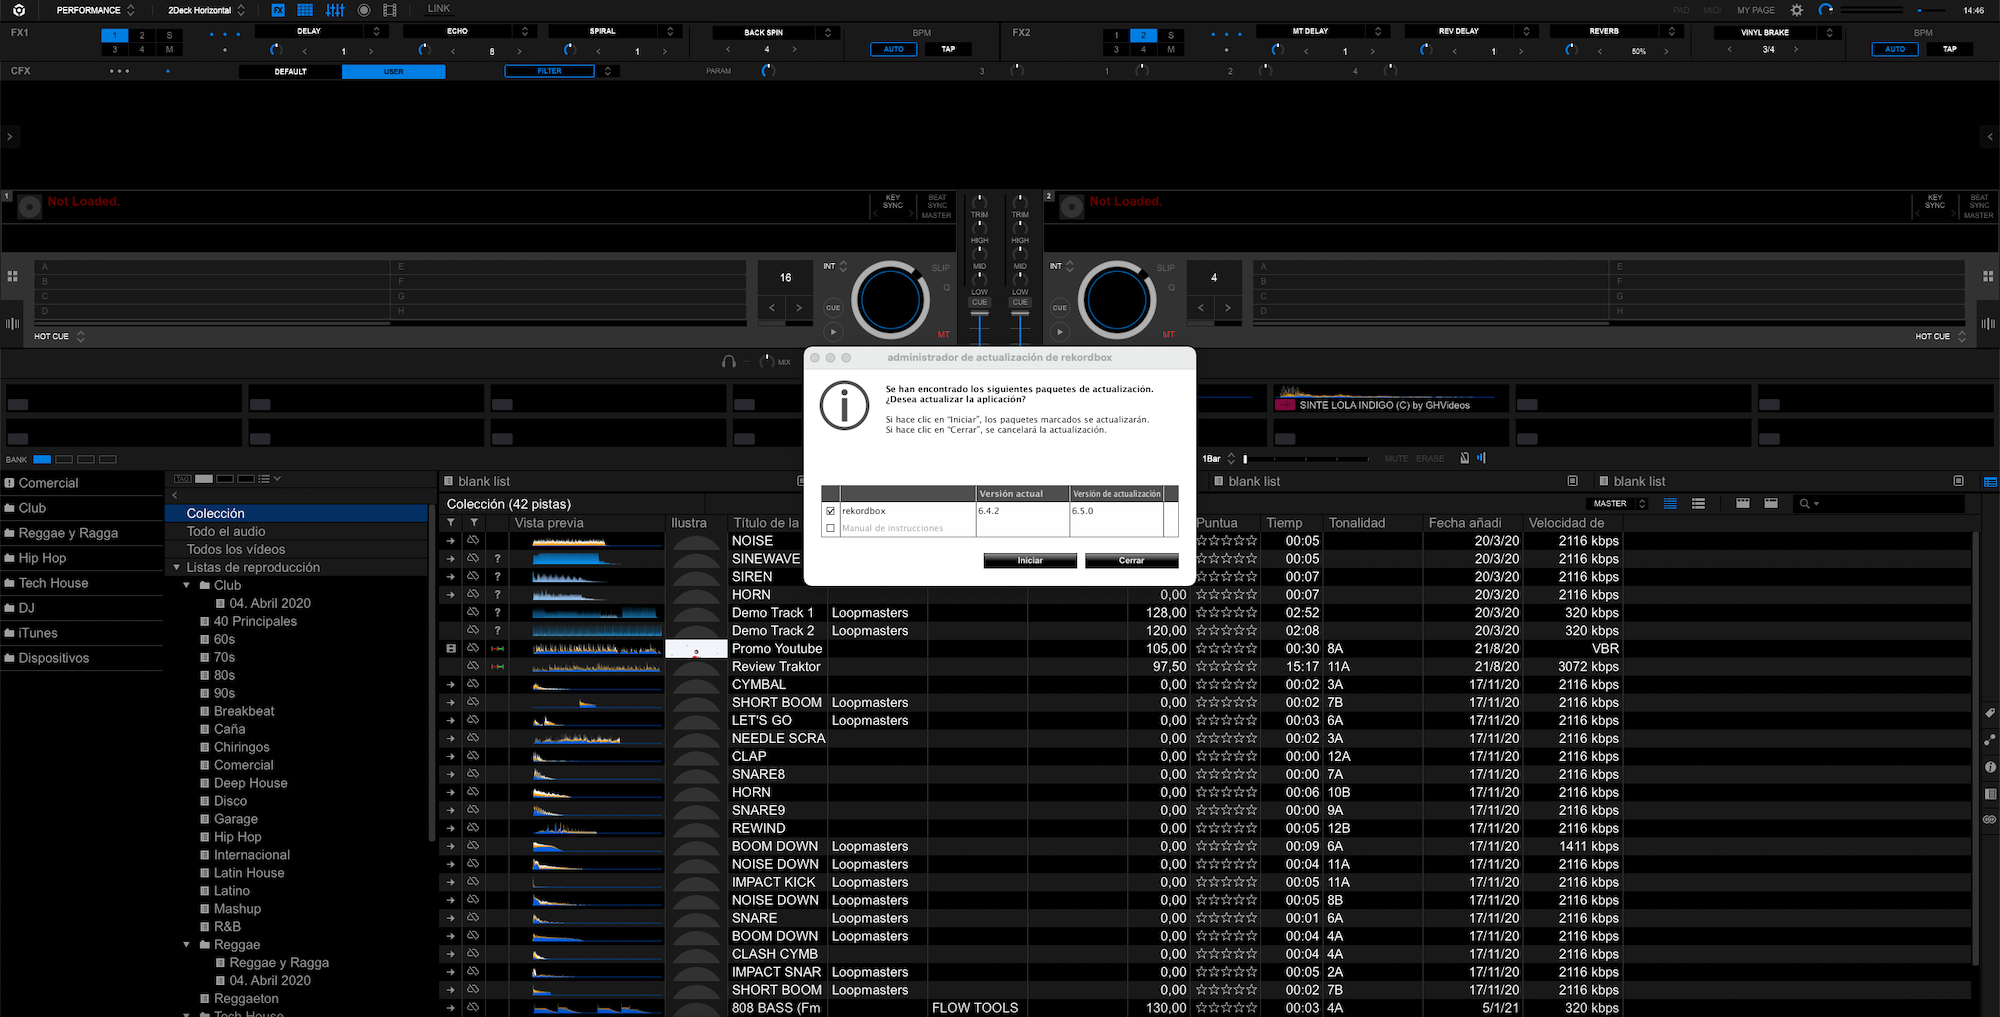2000x1017 pixels.
Task: Collapse the Listas de reproducción tree
Action: pos(177,567)
